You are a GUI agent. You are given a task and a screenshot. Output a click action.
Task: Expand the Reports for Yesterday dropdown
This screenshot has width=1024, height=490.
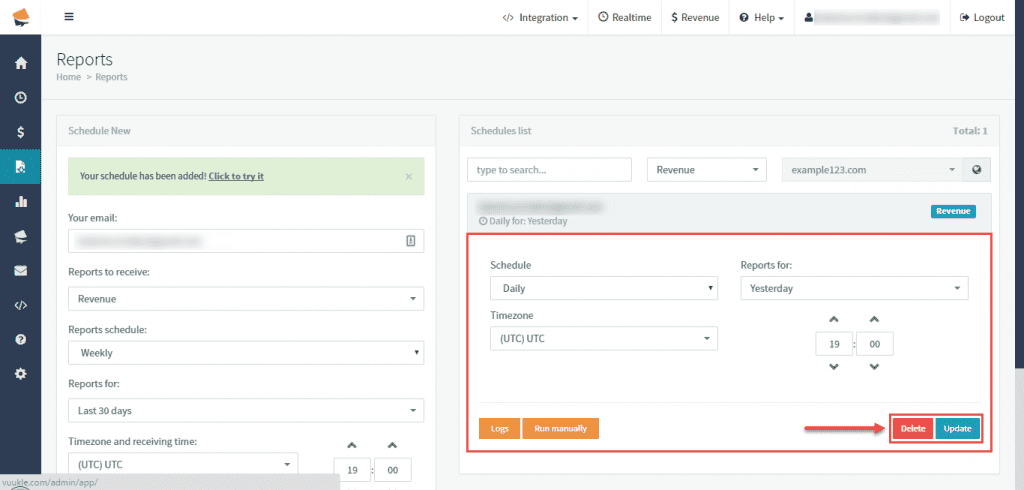coord(854,288)
